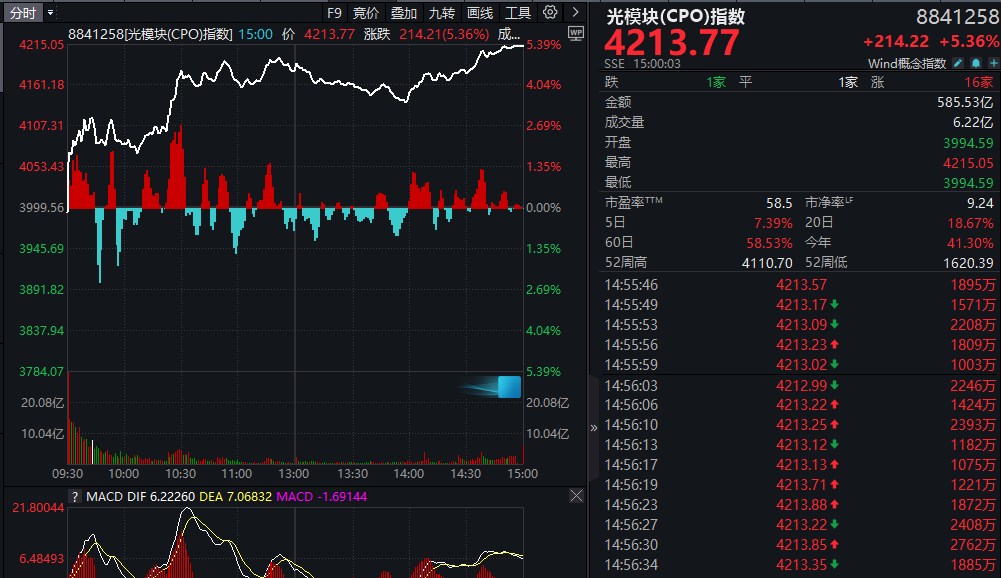This screenshot has width=1001, height=578.
Task: Open the chart settings gear icon
Action: (x=551, y=13)
